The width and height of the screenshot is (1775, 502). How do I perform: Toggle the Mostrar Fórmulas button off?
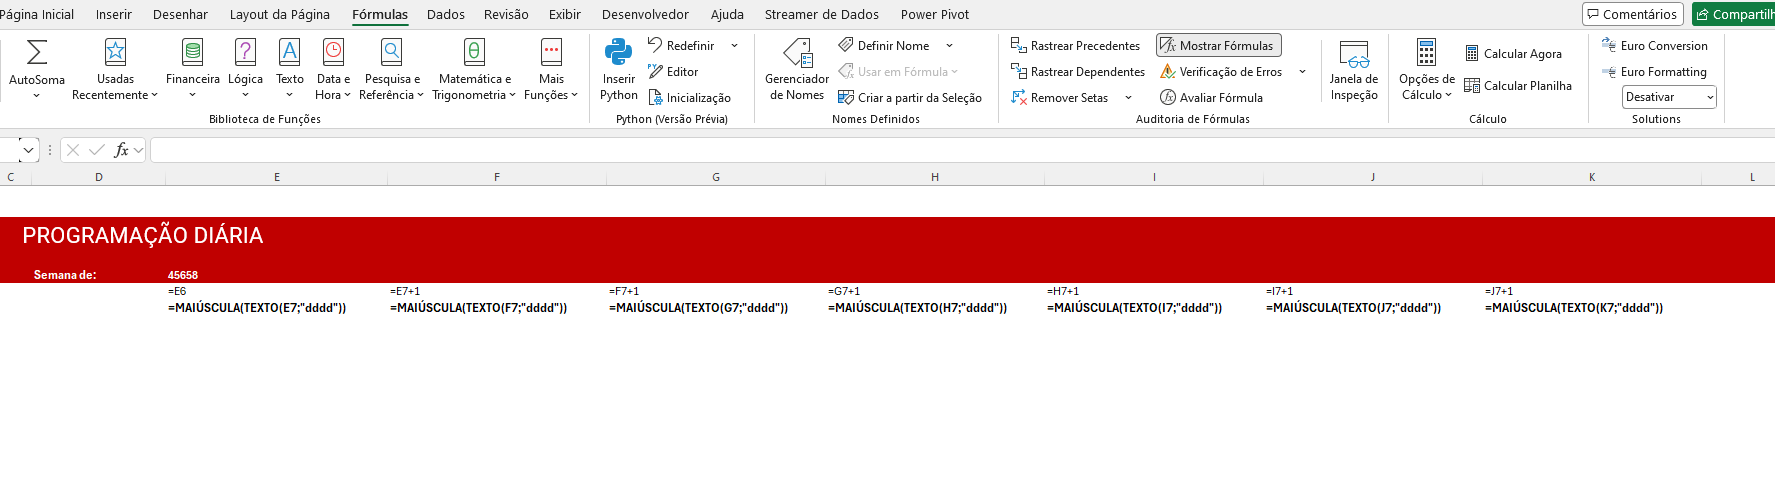(1218, 46)
